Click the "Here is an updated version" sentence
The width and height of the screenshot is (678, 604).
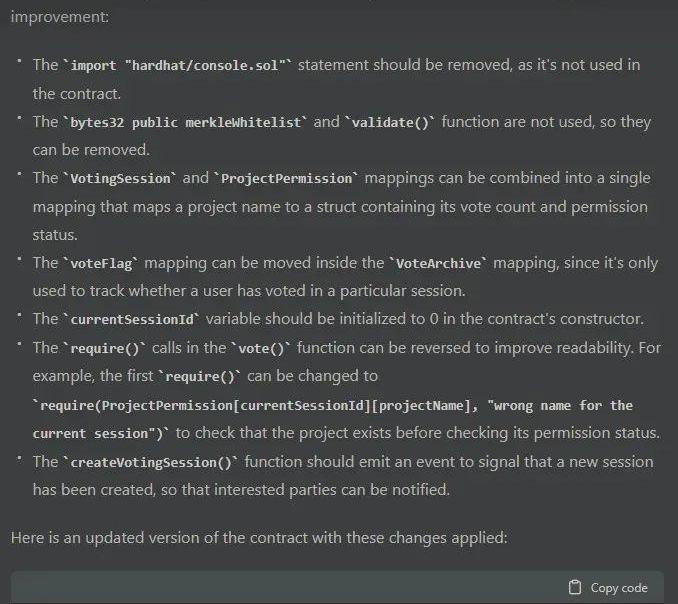pyautogui.click(x=259, y=538)
